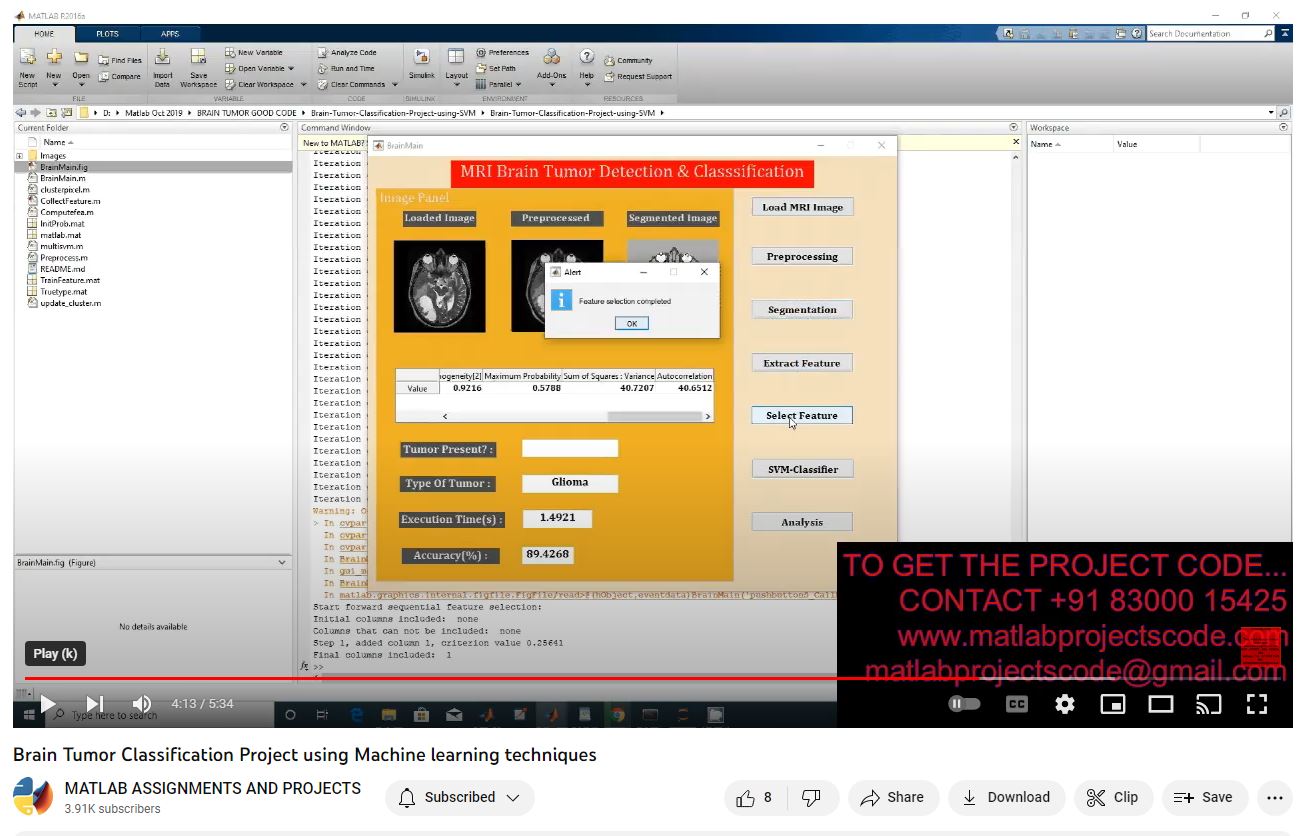This screenshot has height=836, width=1308.
Task: Open the more actions ellipsis menu
Action: pyautogui.click(x=1274, y=797)
